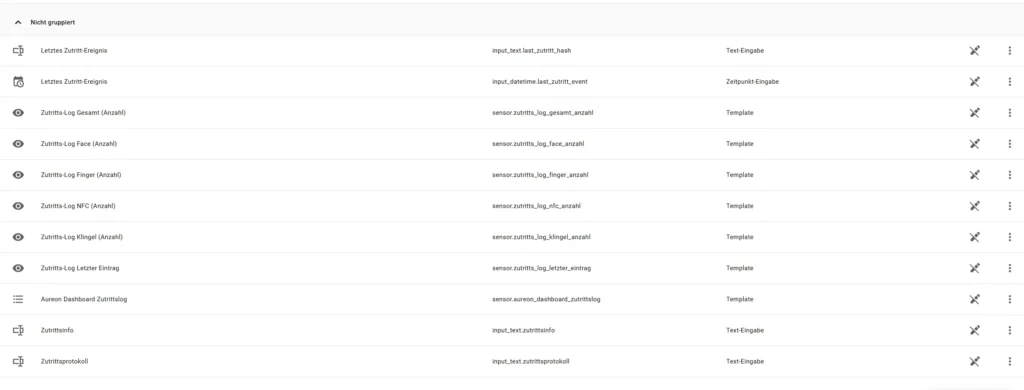Screen dimensions: 1024x390
Task: Click crossed-pencil icon in Zutrittsinfo row
Action: [974, 330]
